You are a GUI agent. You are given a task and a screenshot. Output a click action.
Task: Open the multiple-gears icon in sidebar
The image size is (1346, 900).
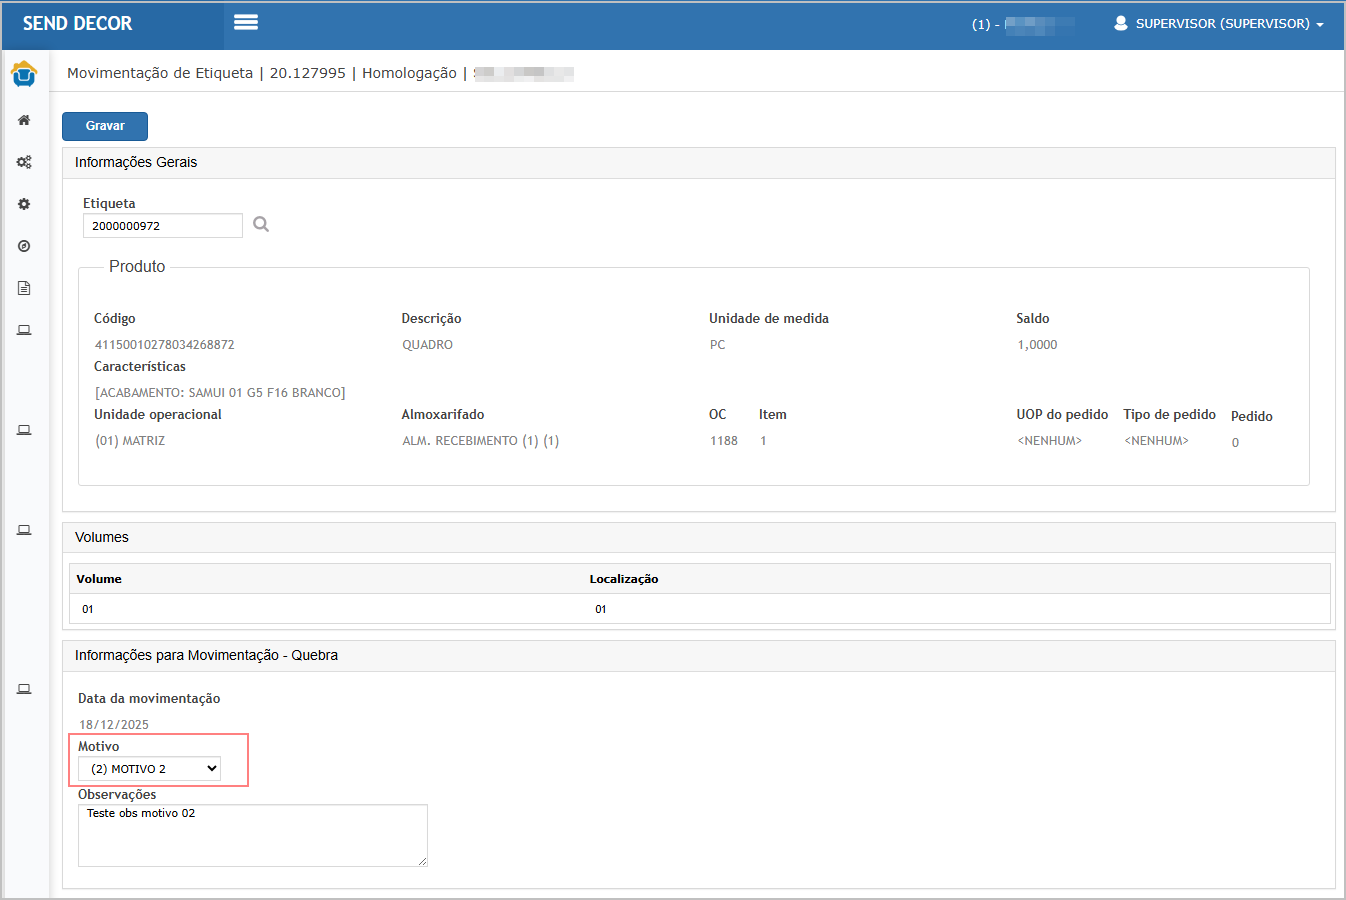(24, 162)
